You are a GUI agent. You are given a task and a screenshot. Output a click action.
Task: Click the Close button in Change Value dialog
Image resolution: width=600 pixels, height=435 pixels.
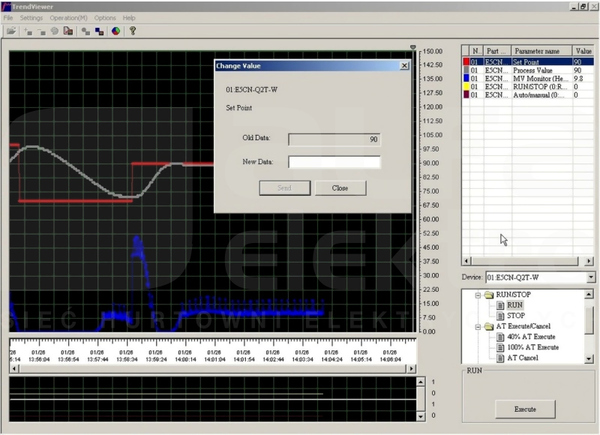[340, 188]
